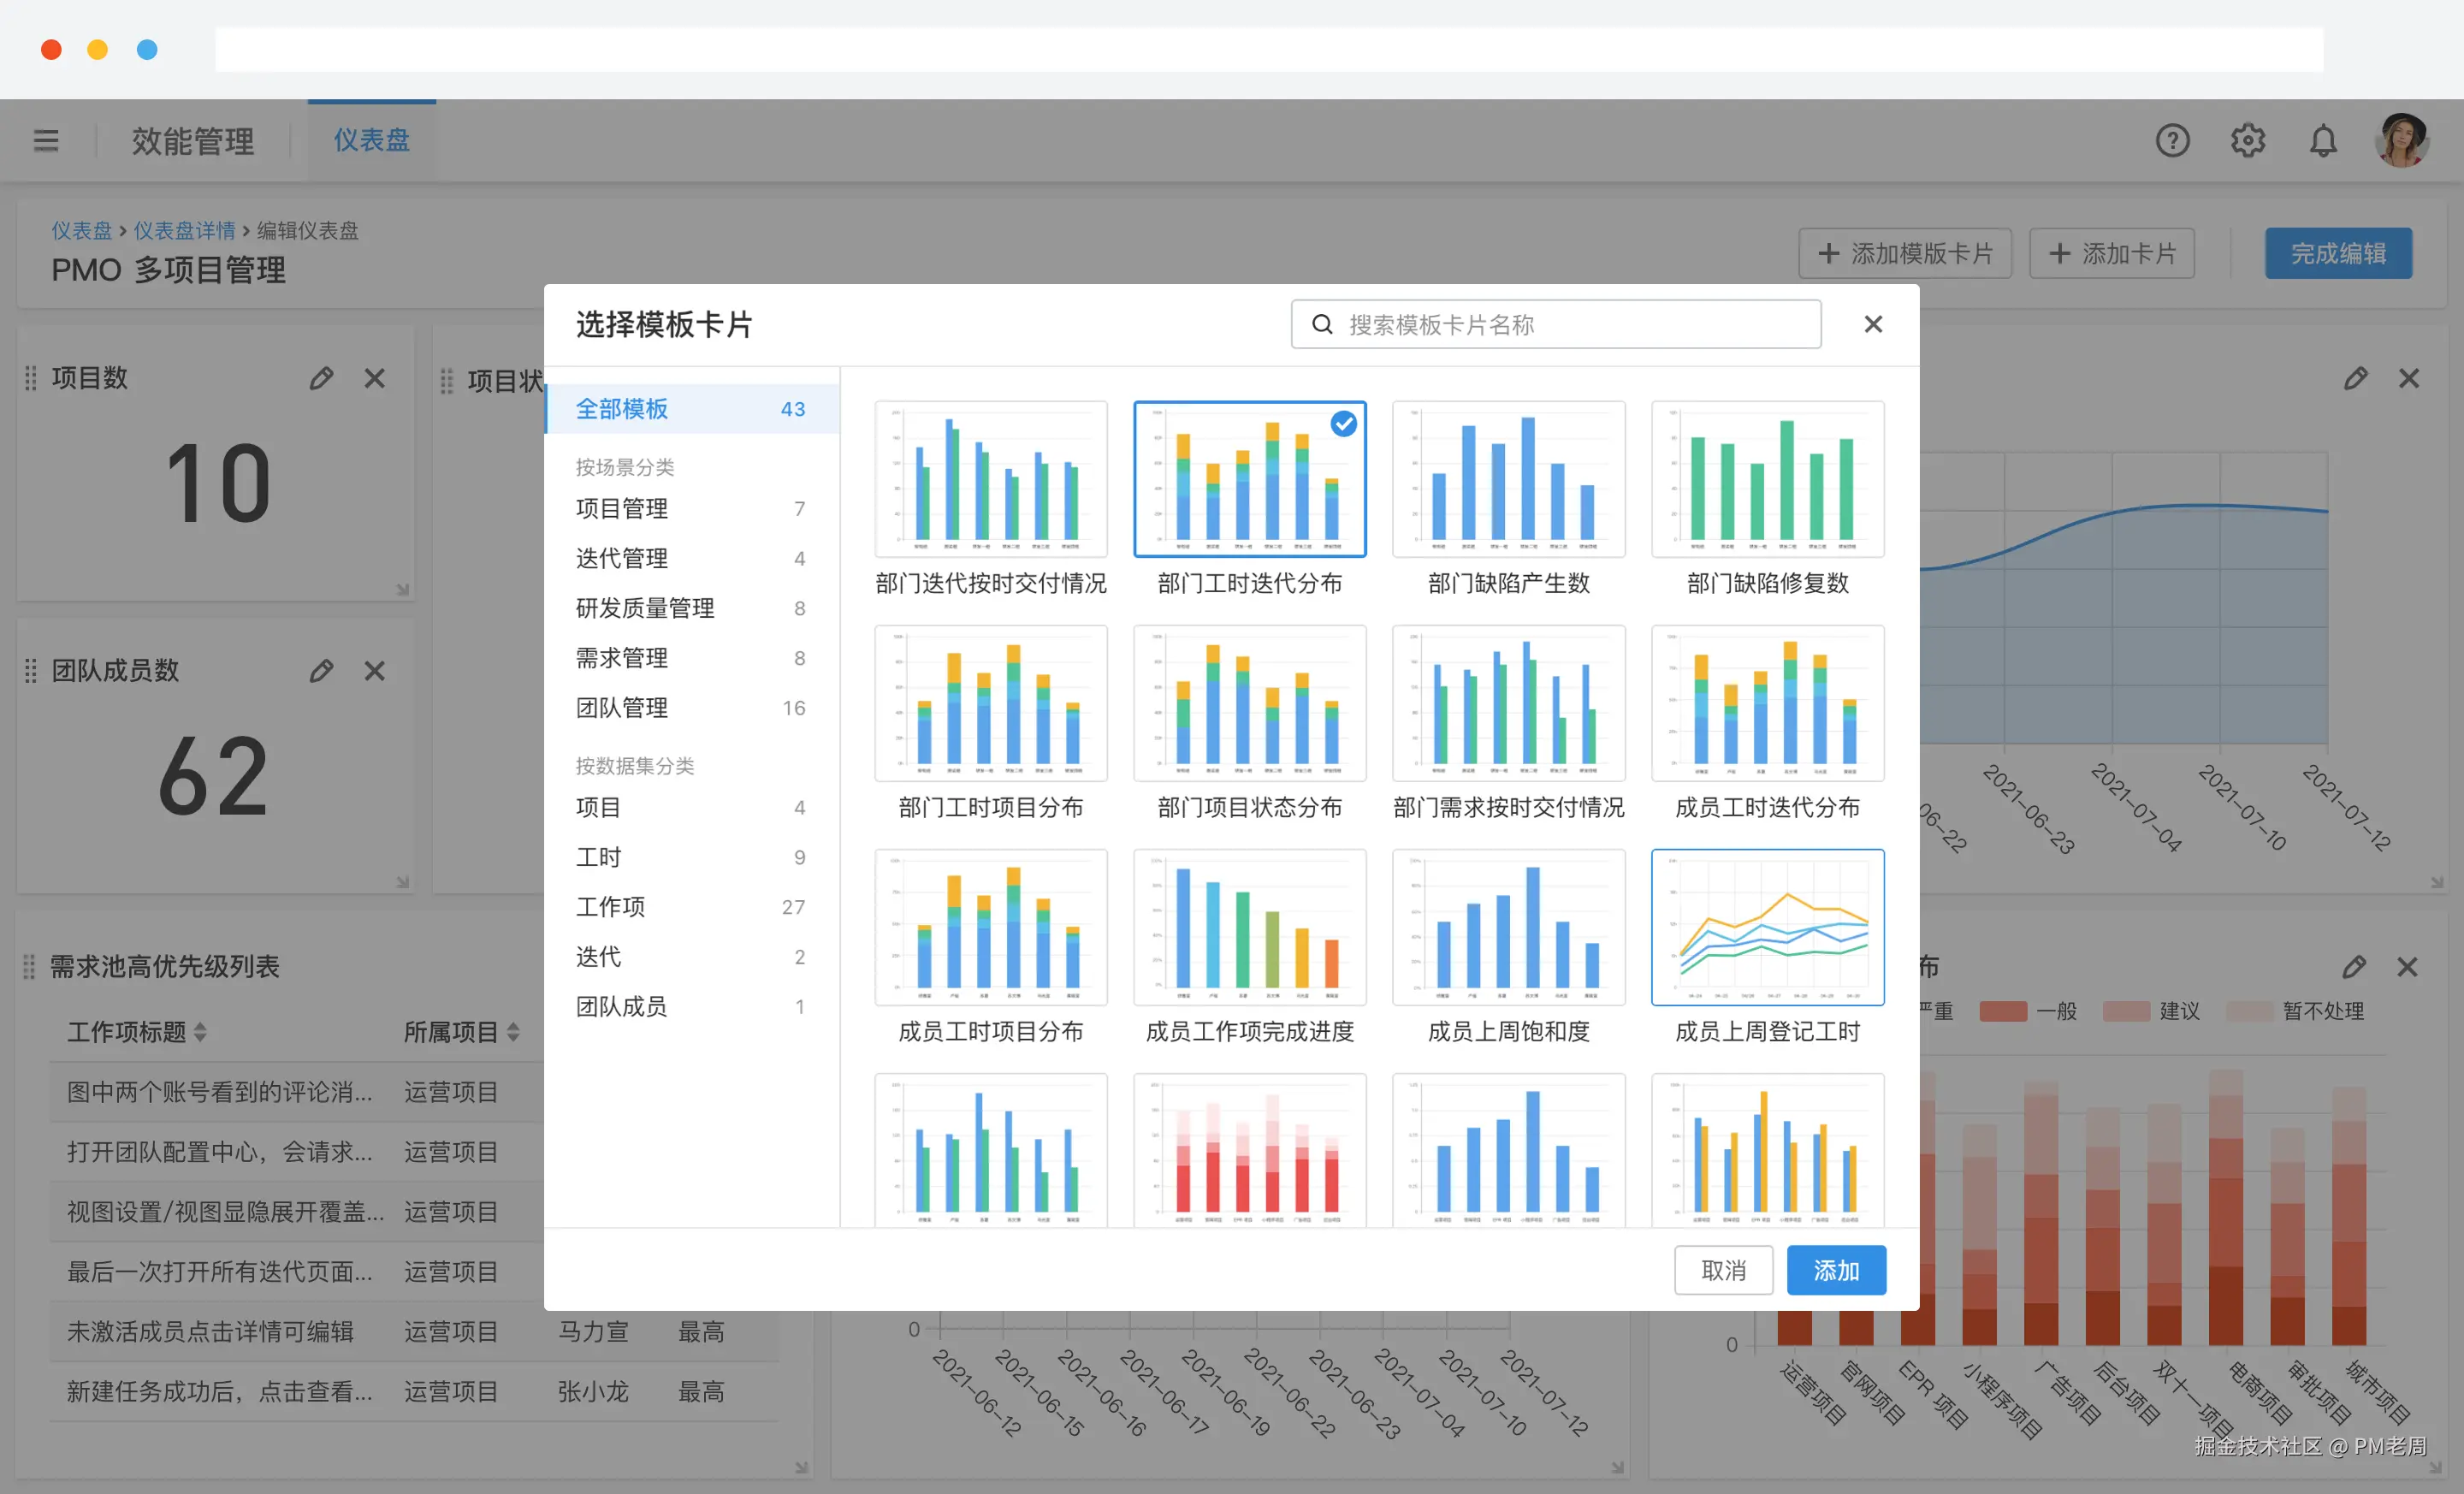The width and height of the screenshot is (2464, 1494).
Task: Edit the 团队成员数 card via pencil icon
Action: point(320,670)
